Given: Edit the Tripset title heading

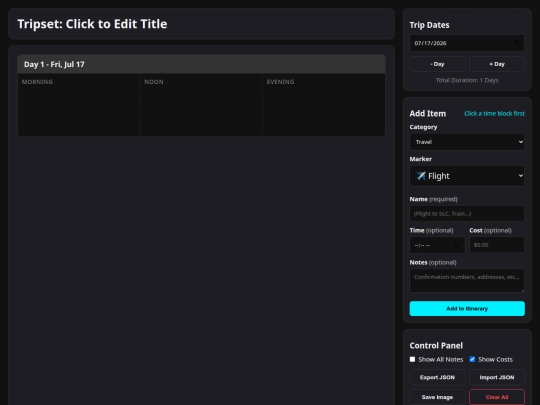Looking at the screenshot, I should [x=92, y=24].
